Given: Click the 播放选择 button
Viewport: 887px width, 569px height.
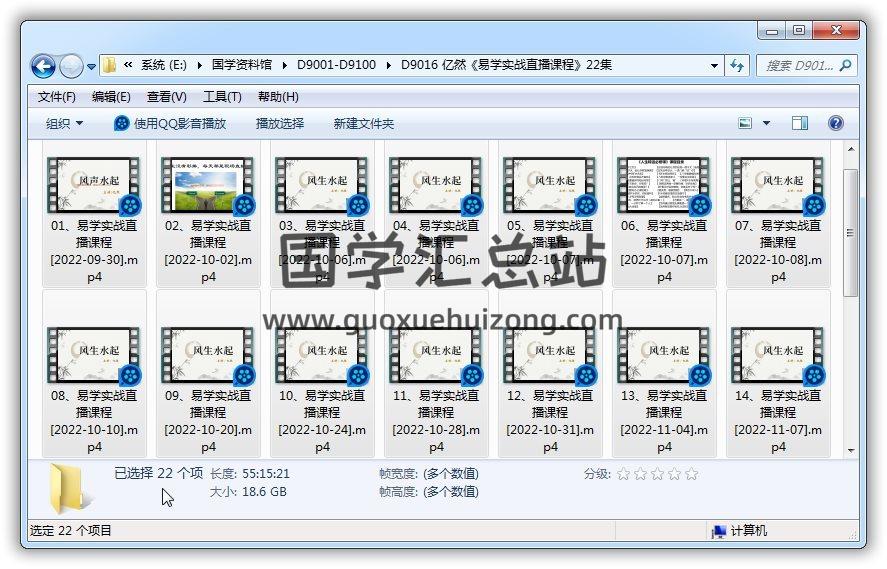Looking at the screenshot, I should pos(280,123).
